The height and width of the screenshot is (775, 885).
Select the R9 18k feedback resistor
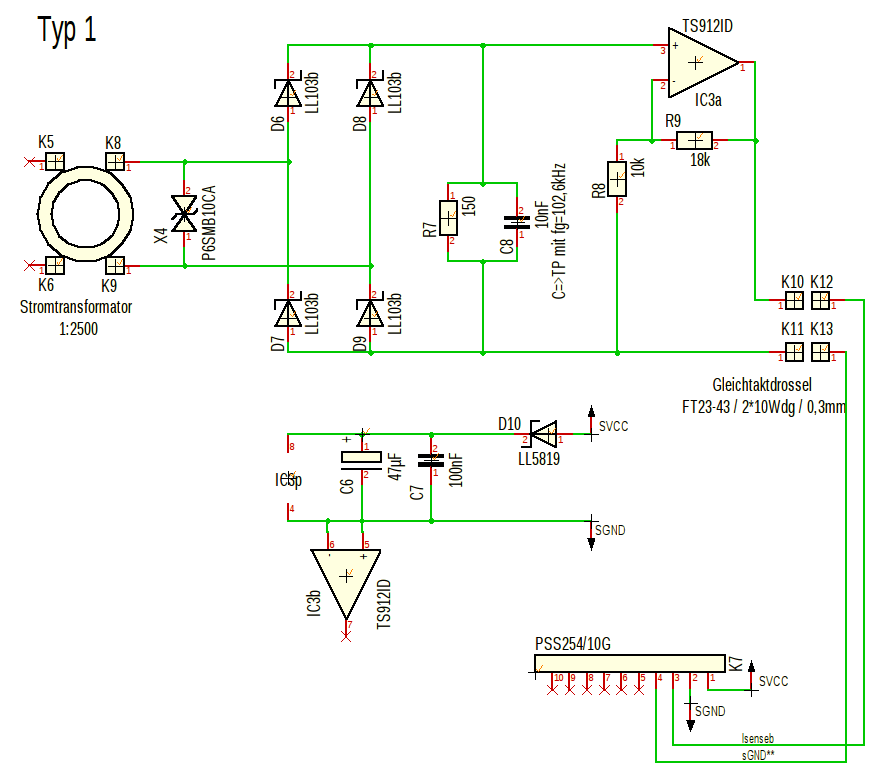tap(694, 141)
